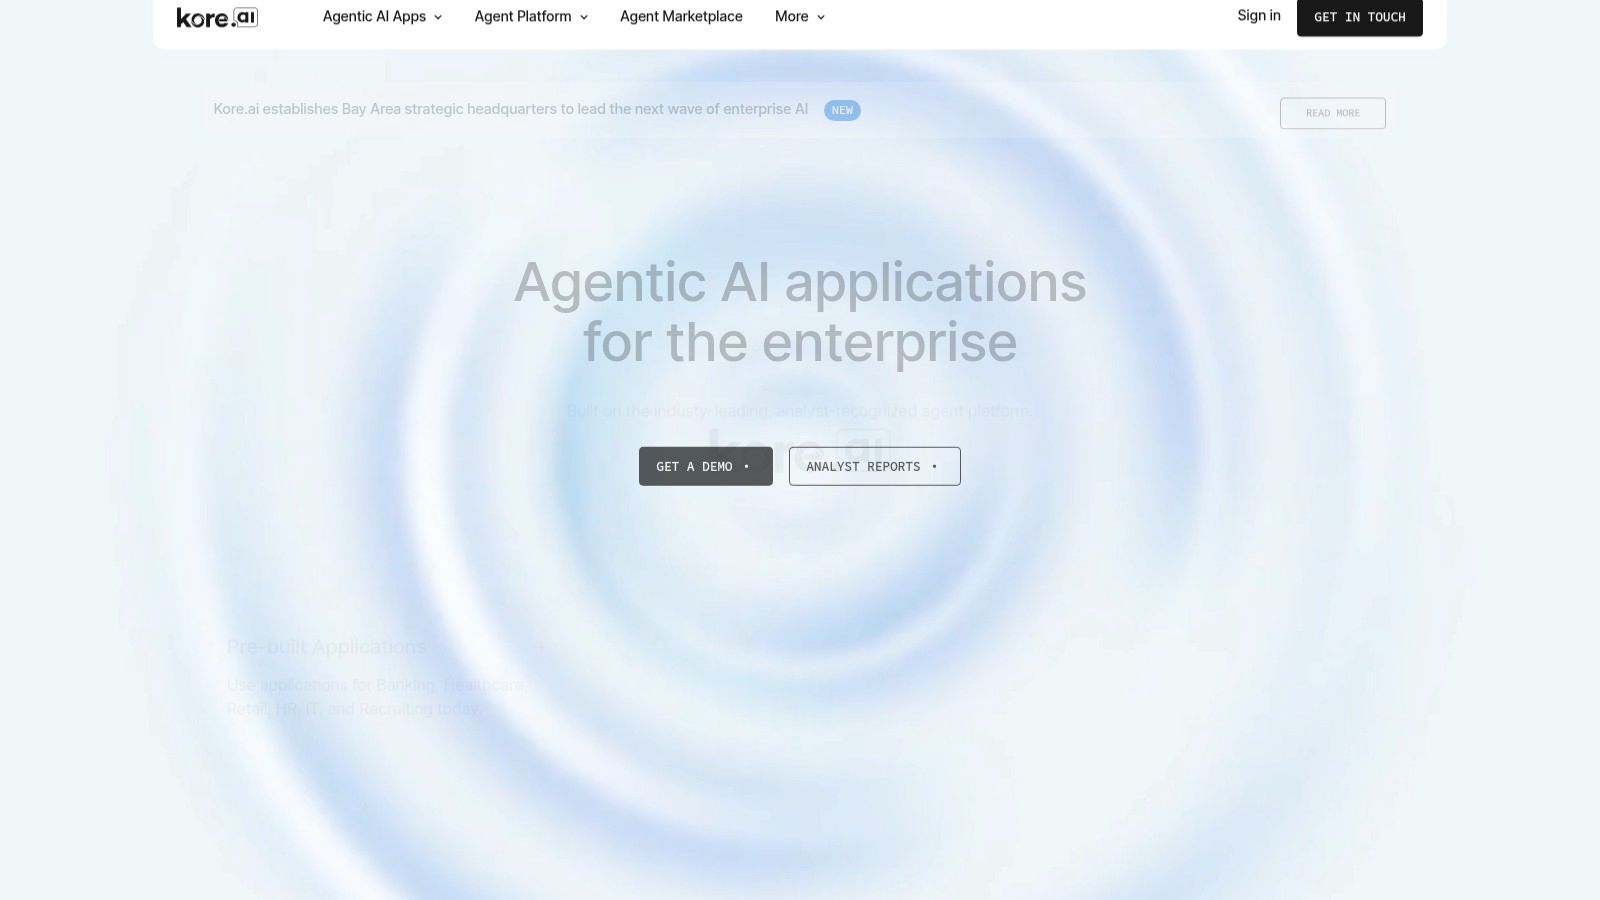Image resolution: width=1600 pixels, height=900 pixels.
Task: Click the Kore.ai logo
Action: (217, 17)
